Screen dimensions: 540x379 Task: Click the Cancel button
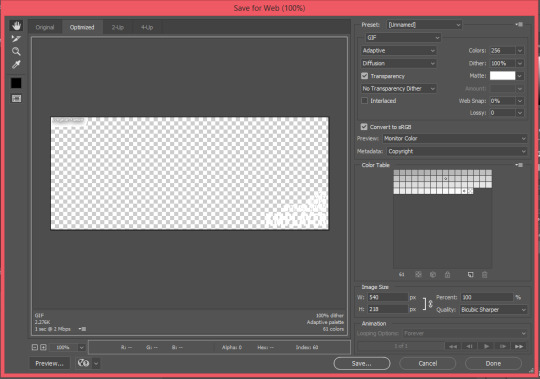tap(427, 364)
